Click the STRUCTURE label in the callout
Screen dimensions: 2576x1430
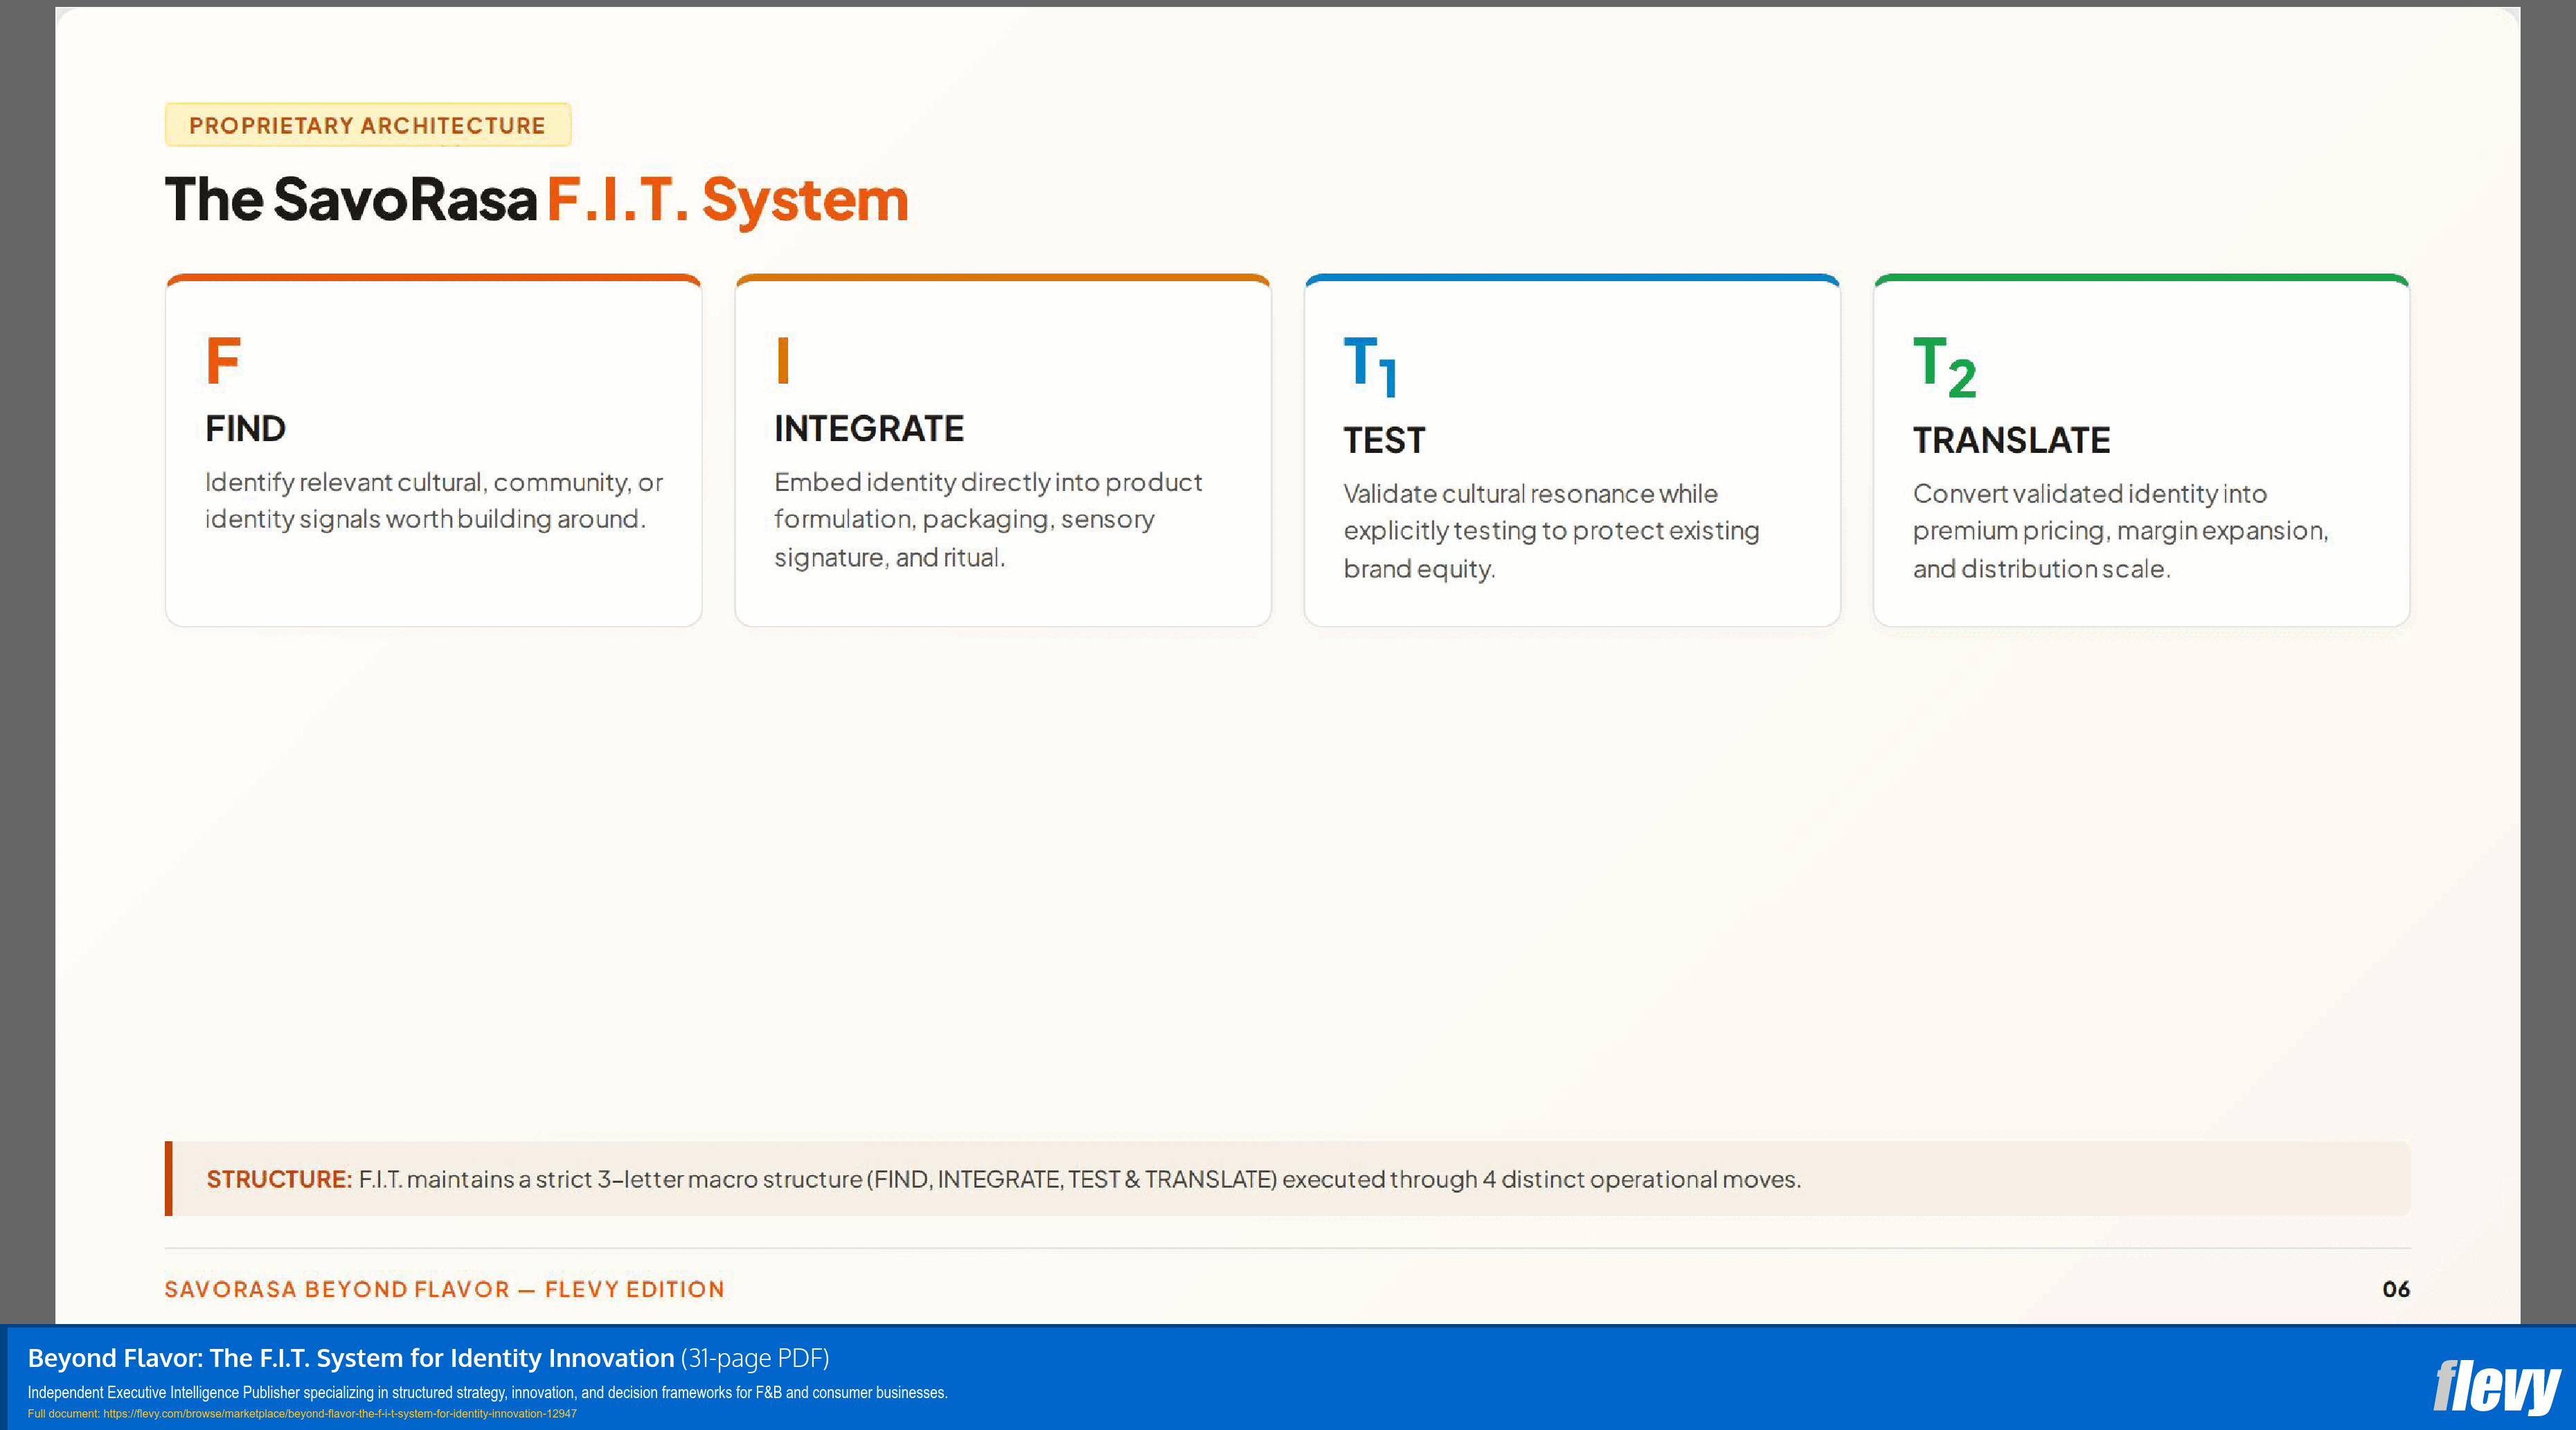pyautogui.click(x=279, y=1180)
